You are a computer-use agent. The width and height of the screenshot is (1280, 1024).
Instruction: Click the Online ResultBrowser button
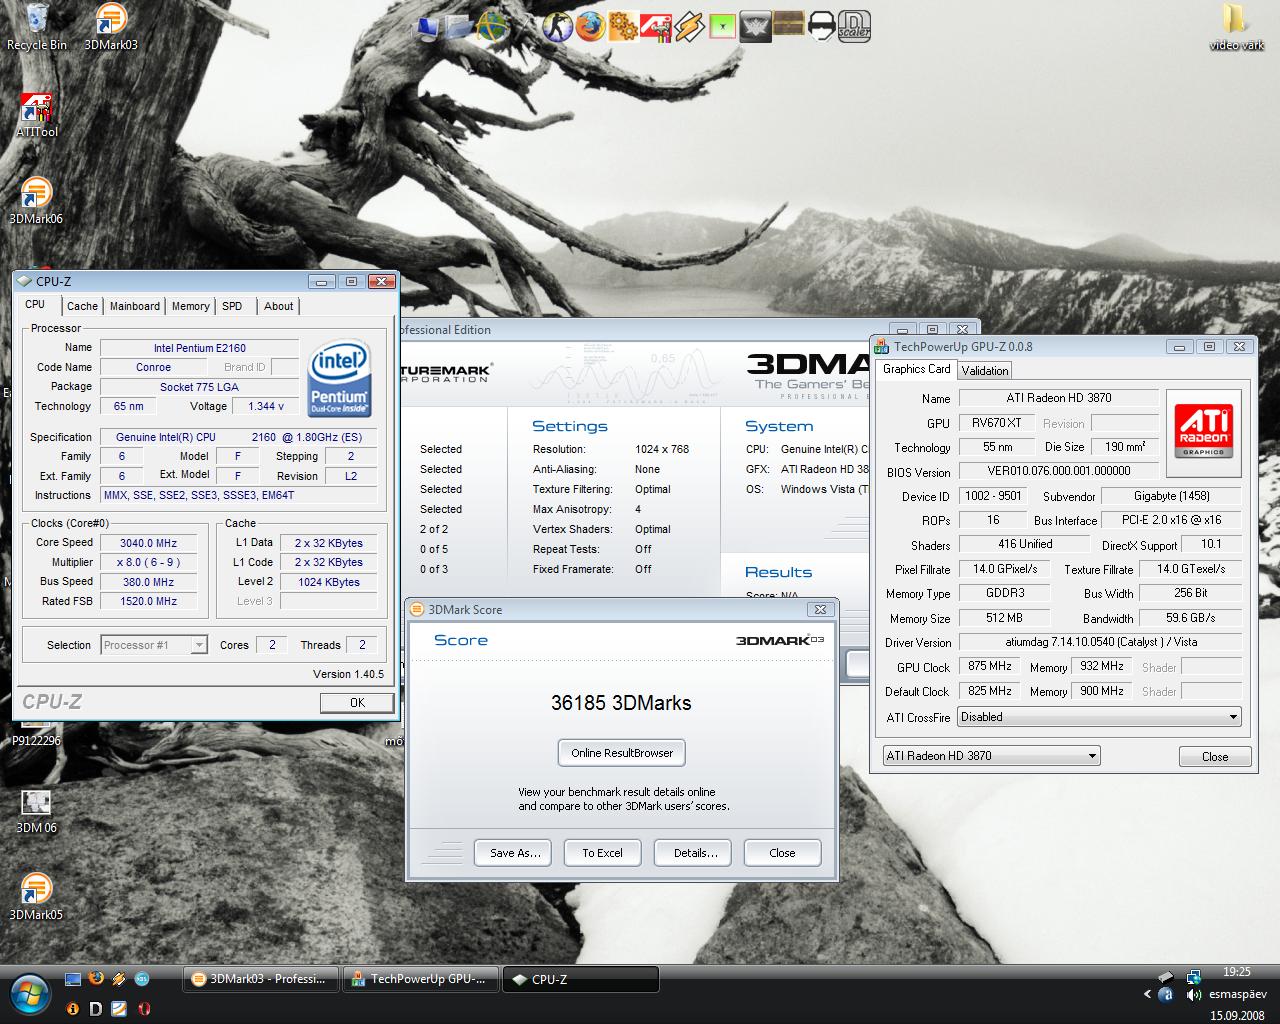click(622, 753)
